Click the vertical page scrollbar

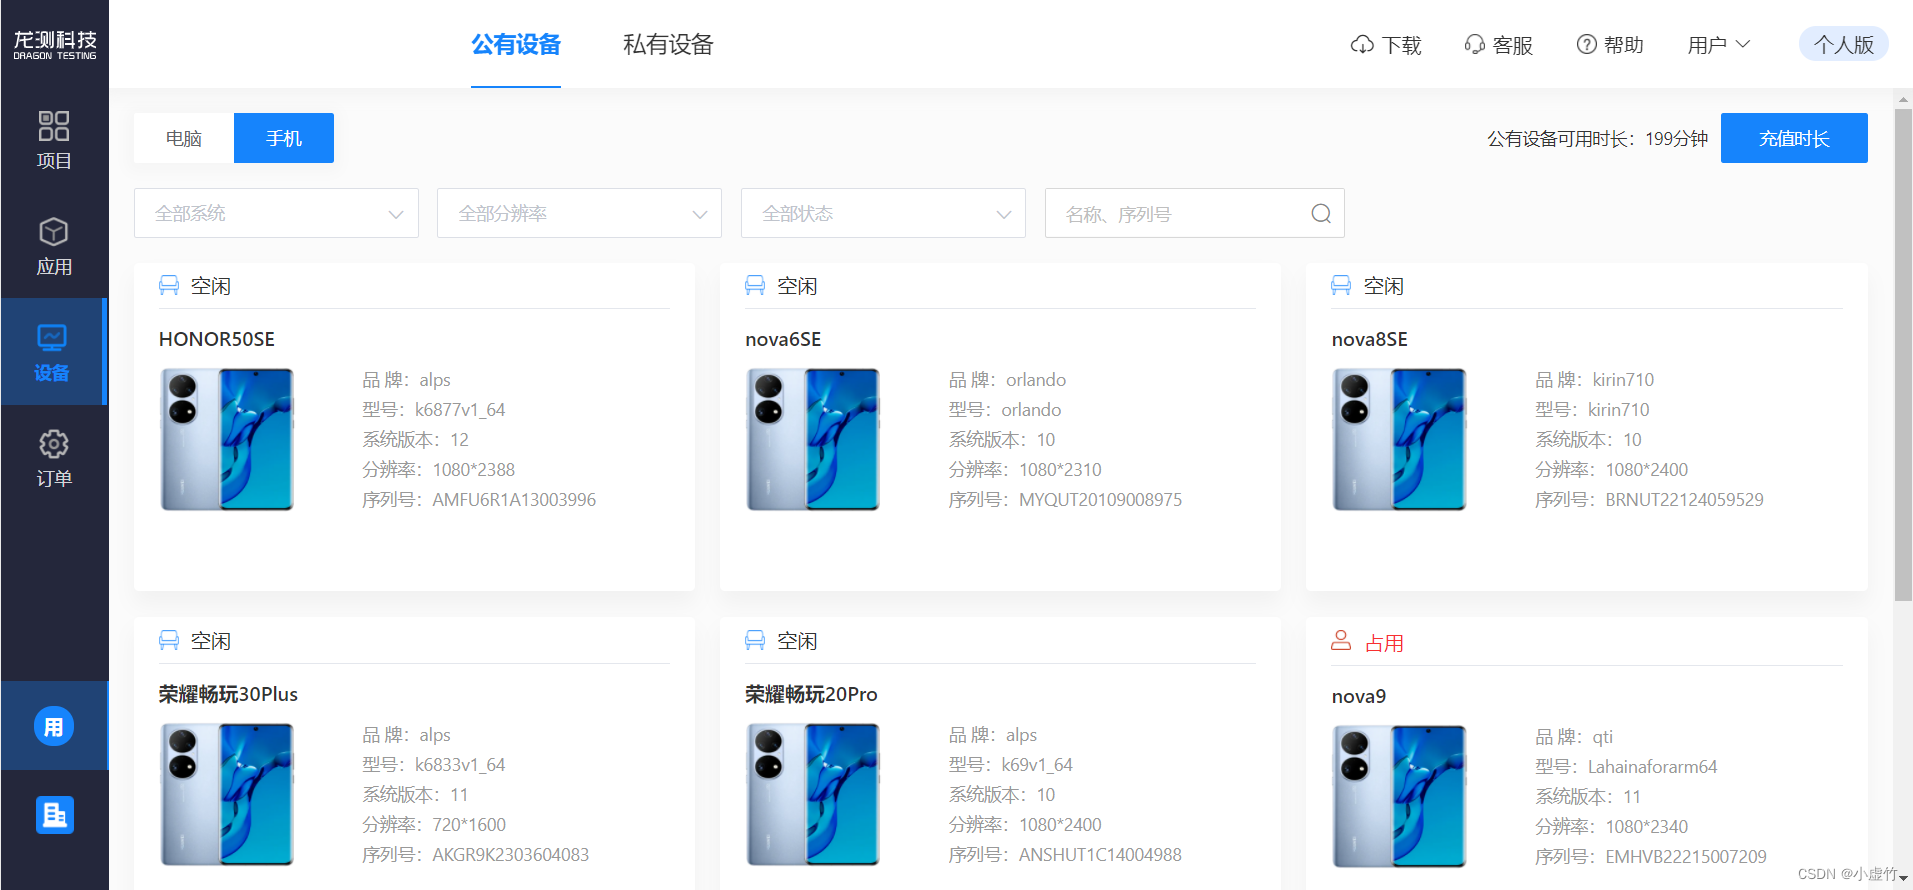point(1903,355)
